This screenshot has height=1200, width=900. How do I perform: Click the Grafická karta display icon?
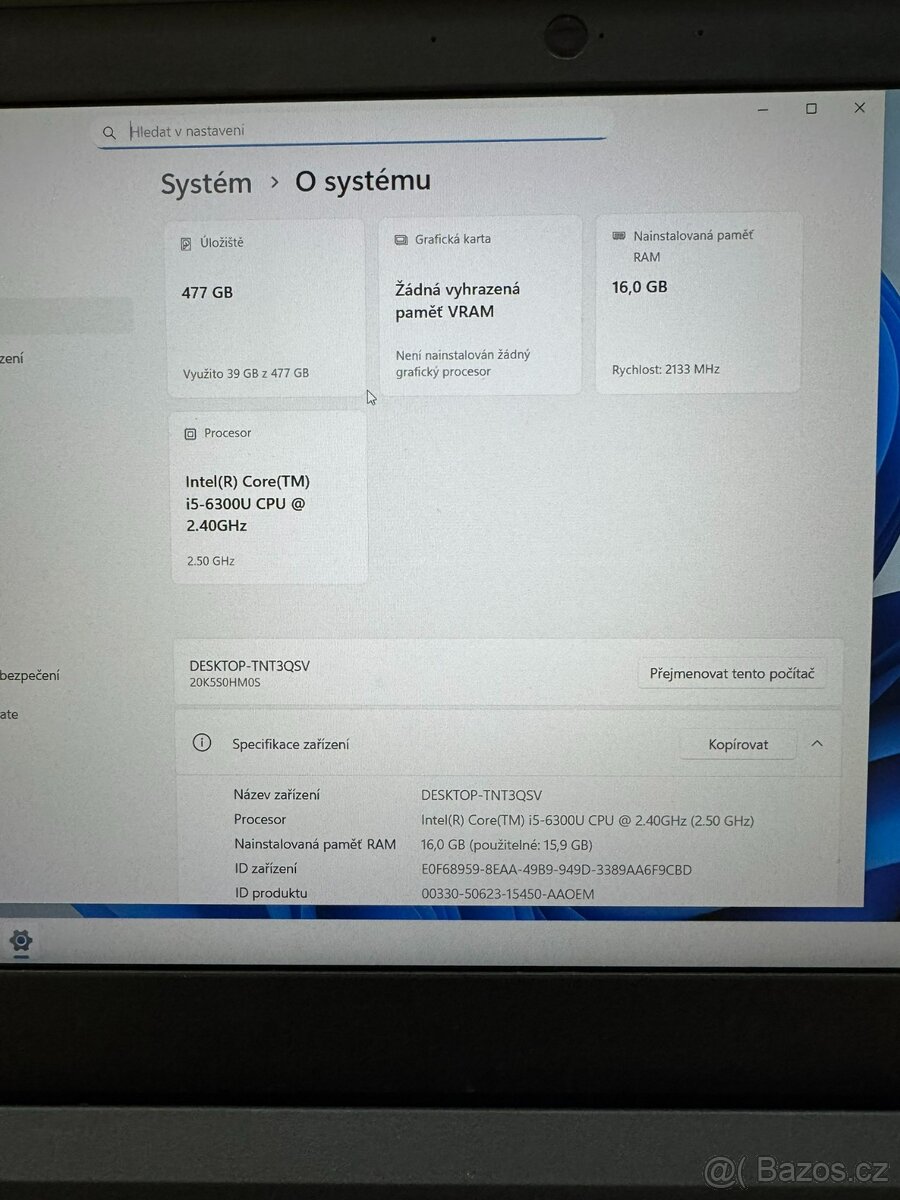pyautogui.click(x=402, y=239)
